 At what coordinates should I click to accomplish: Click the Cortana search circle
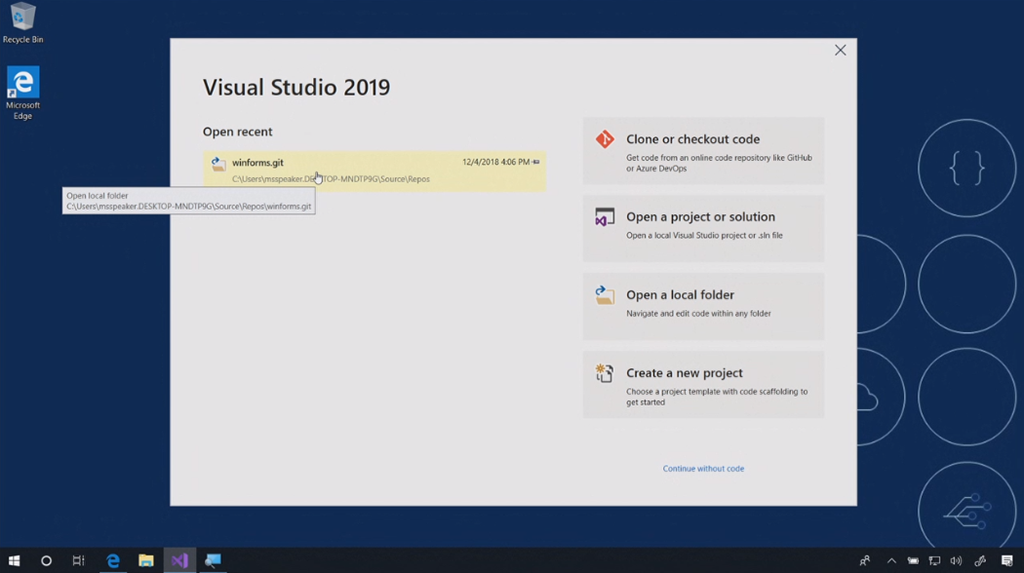point(46,561)
